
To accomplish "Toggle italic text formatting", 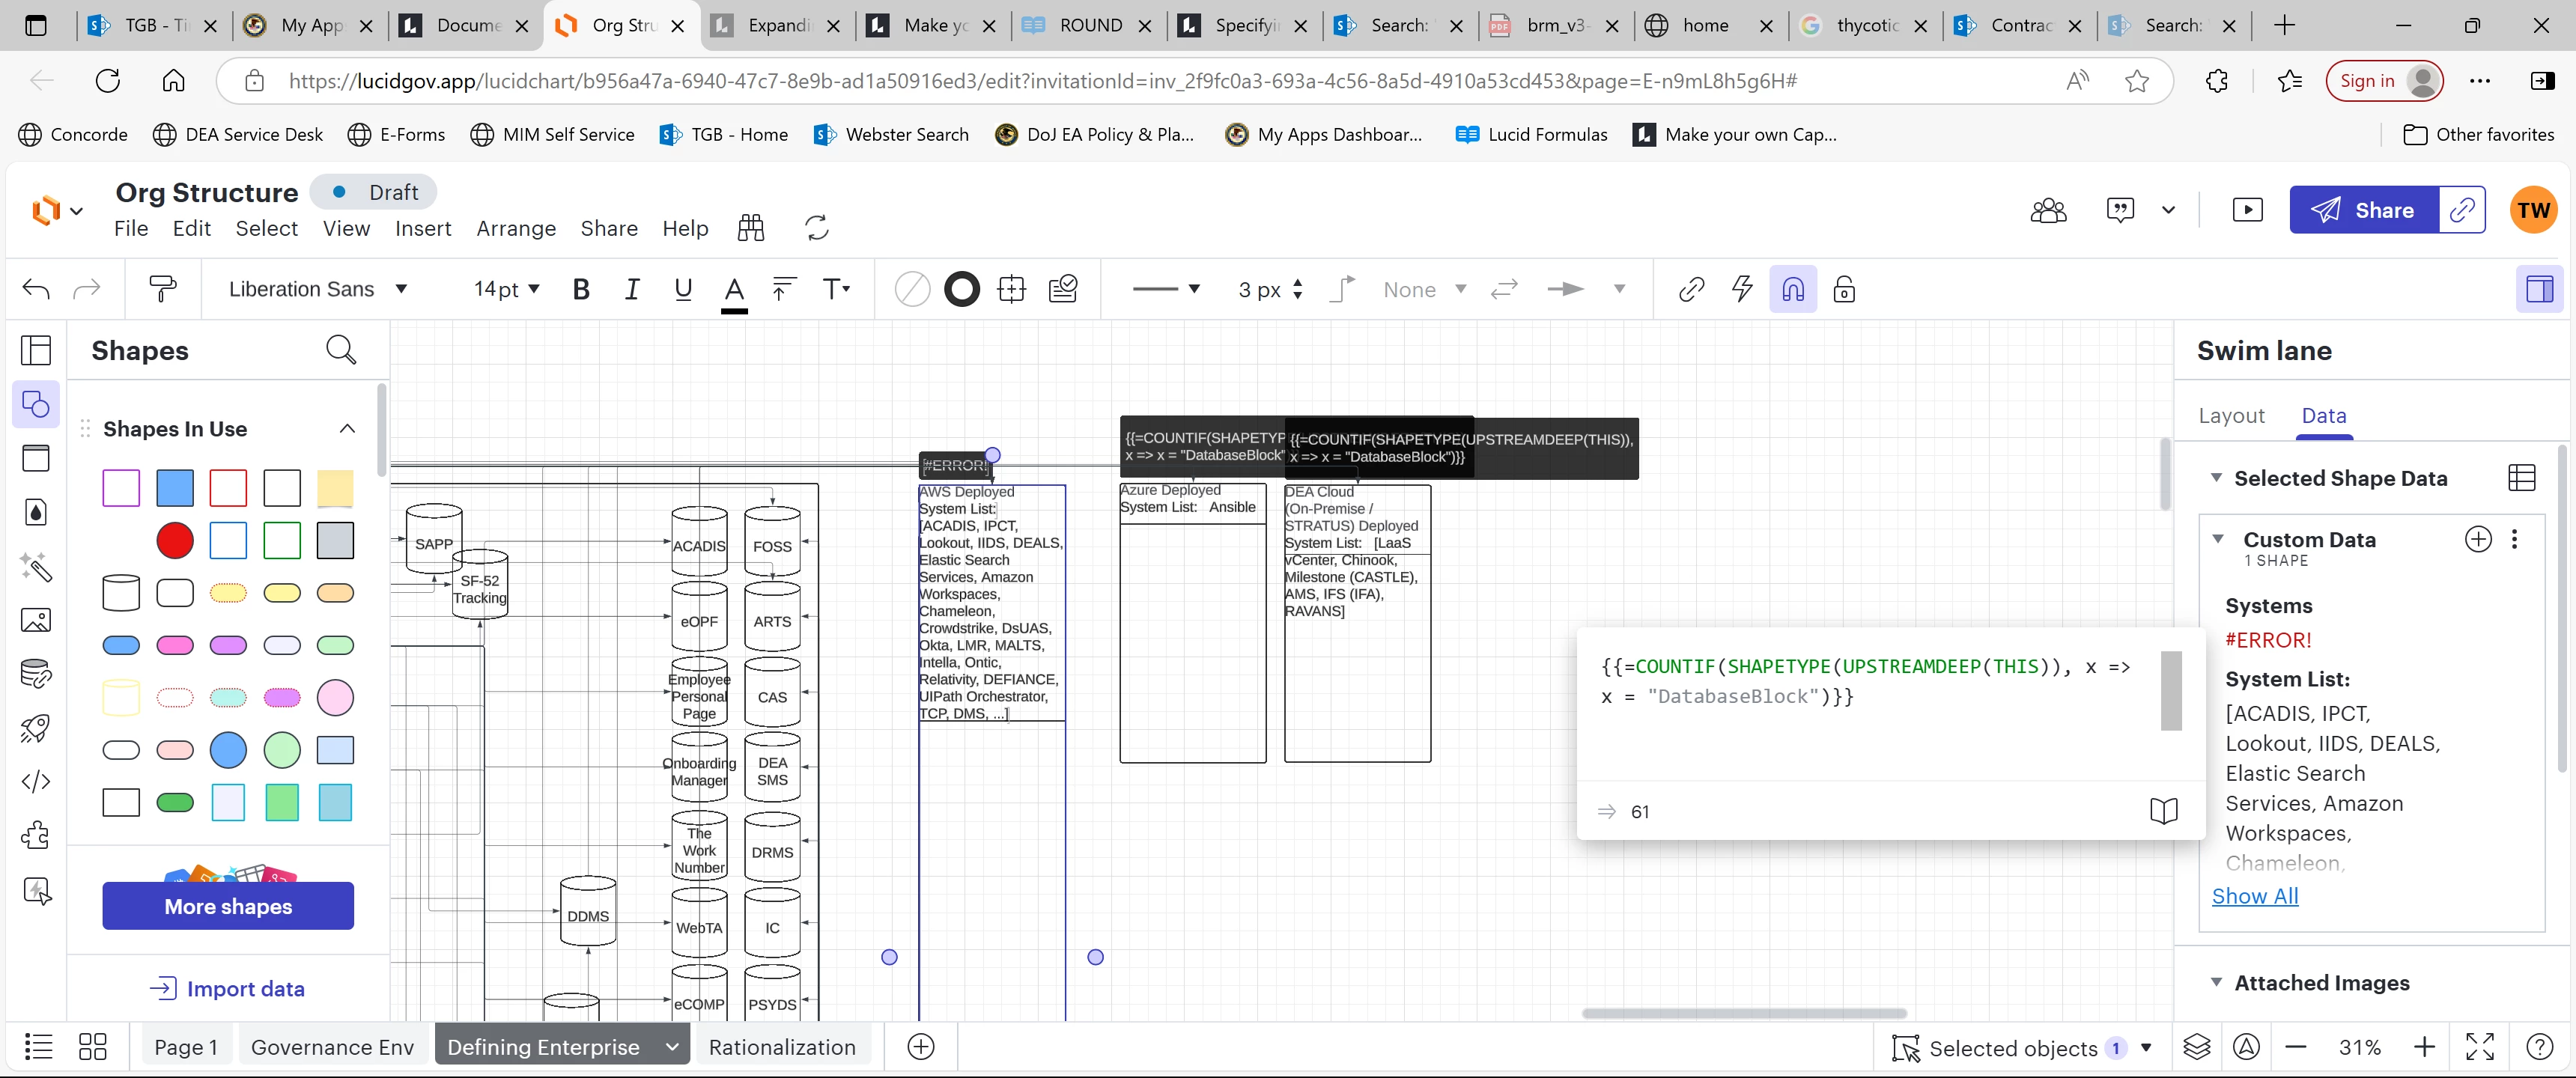I will (632, 290).
